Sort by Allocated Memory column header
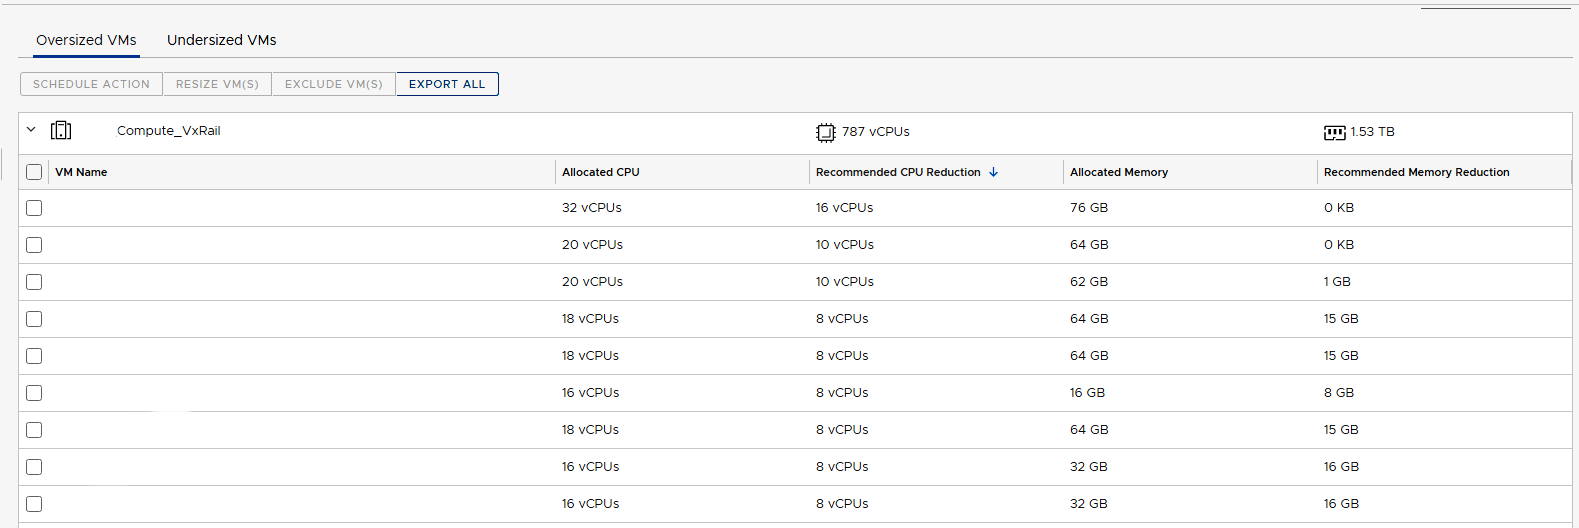The height and width of the screenshot is (528, 1579). click(1118, 172)
